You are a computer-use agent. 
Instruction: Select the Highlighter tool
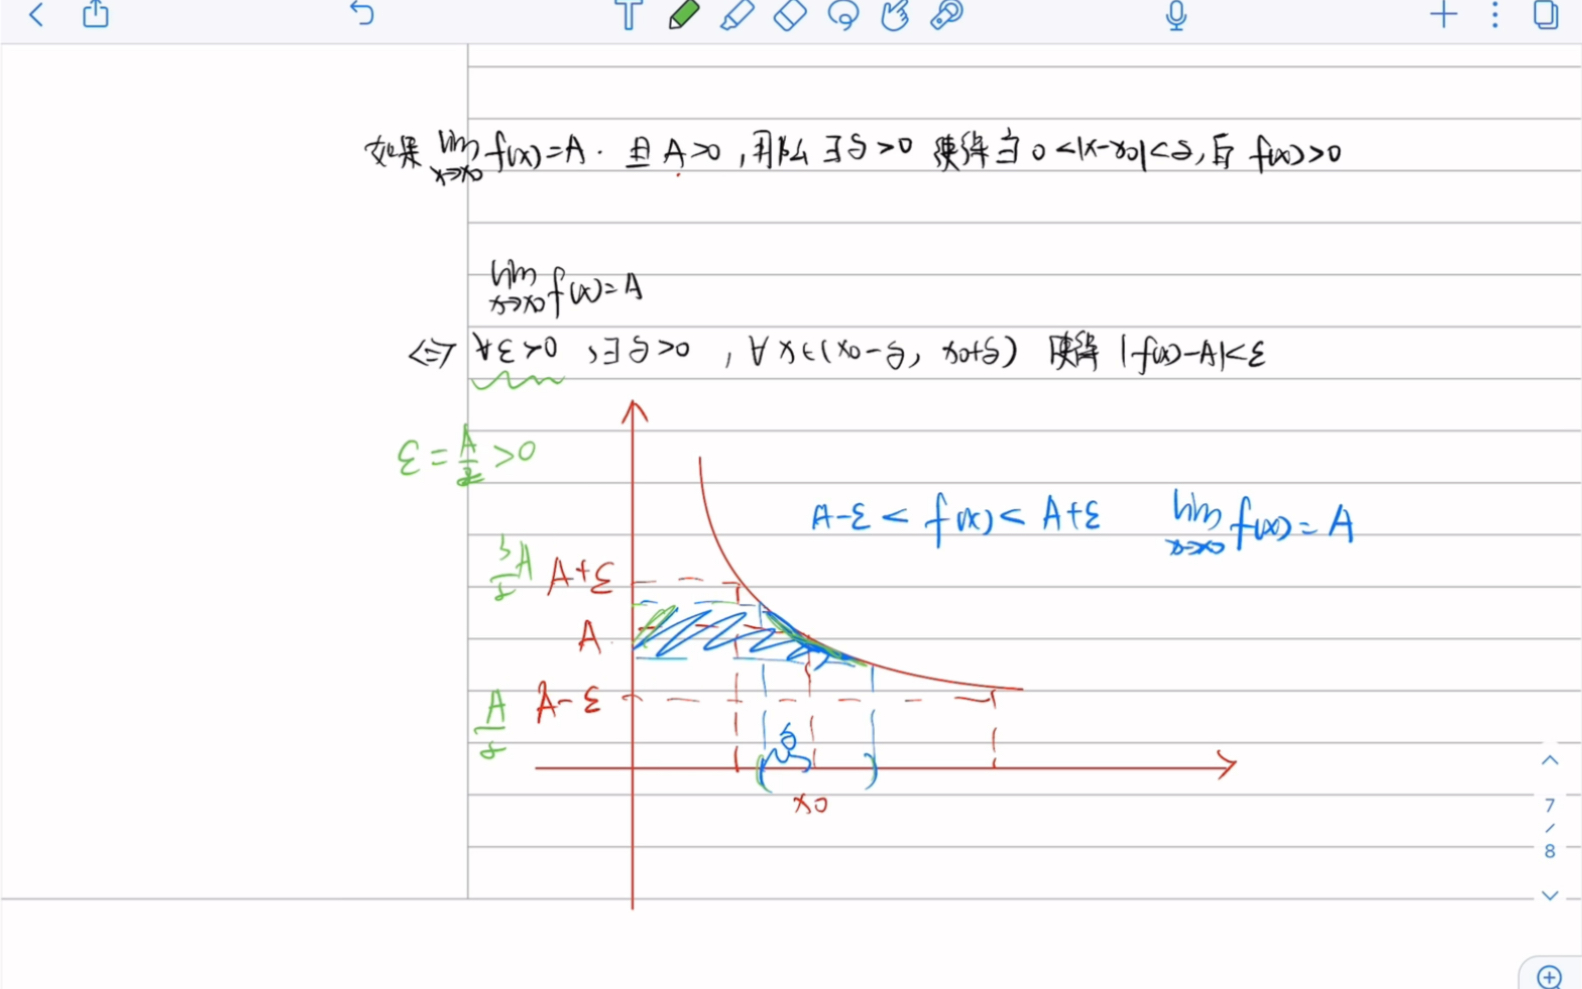pyautogui.click(x=737, y=15)
